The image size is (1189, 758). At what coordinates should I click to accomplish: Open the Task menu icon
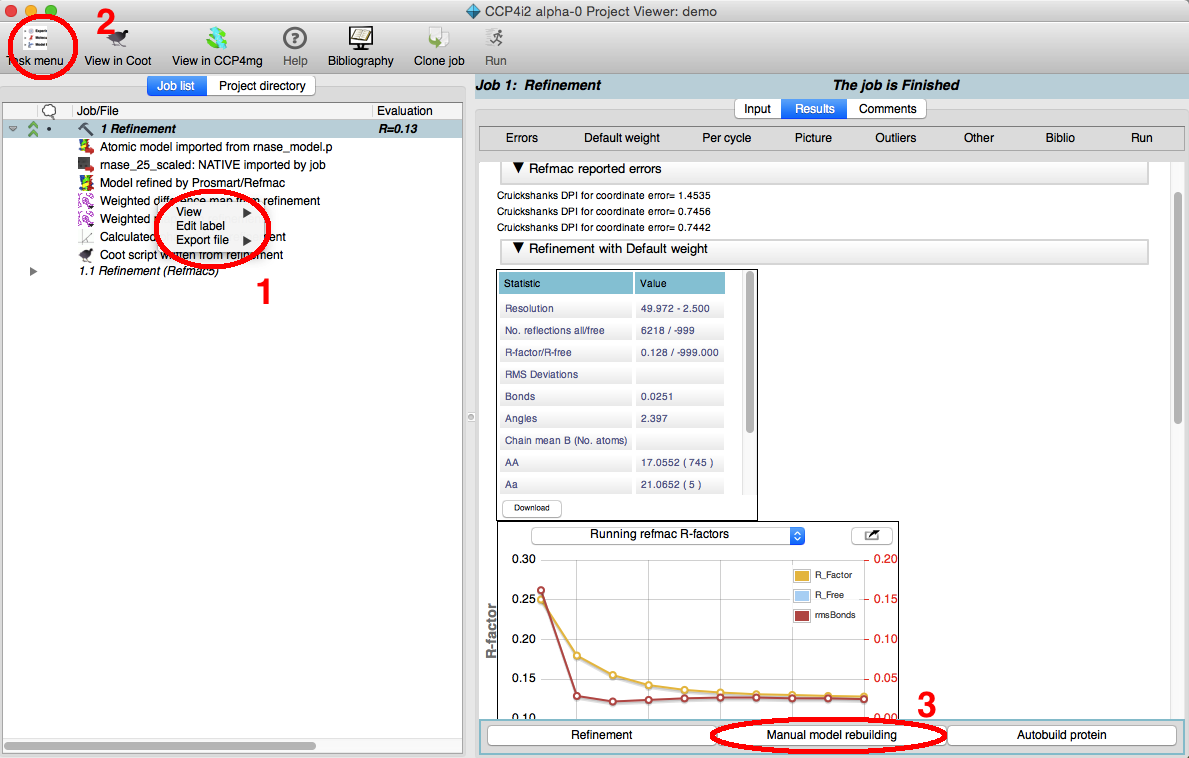click(35, 39)
